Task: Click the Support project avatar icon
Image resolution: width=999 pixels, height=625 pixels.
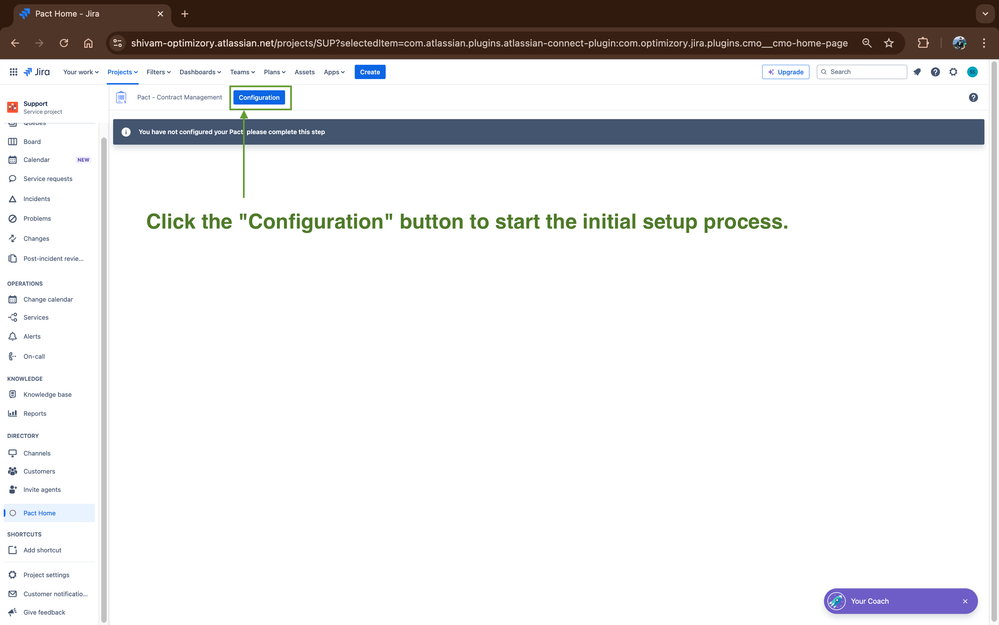Action: (13, 107)
